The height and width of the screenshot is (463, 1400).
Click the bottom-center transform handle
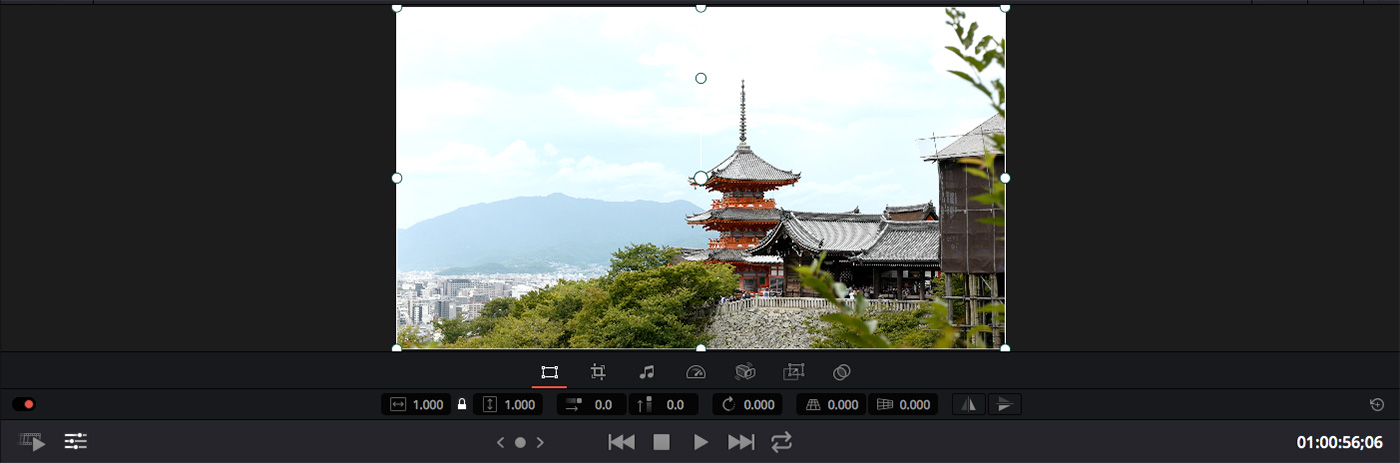pyautogui.click(x=701, y=348)
